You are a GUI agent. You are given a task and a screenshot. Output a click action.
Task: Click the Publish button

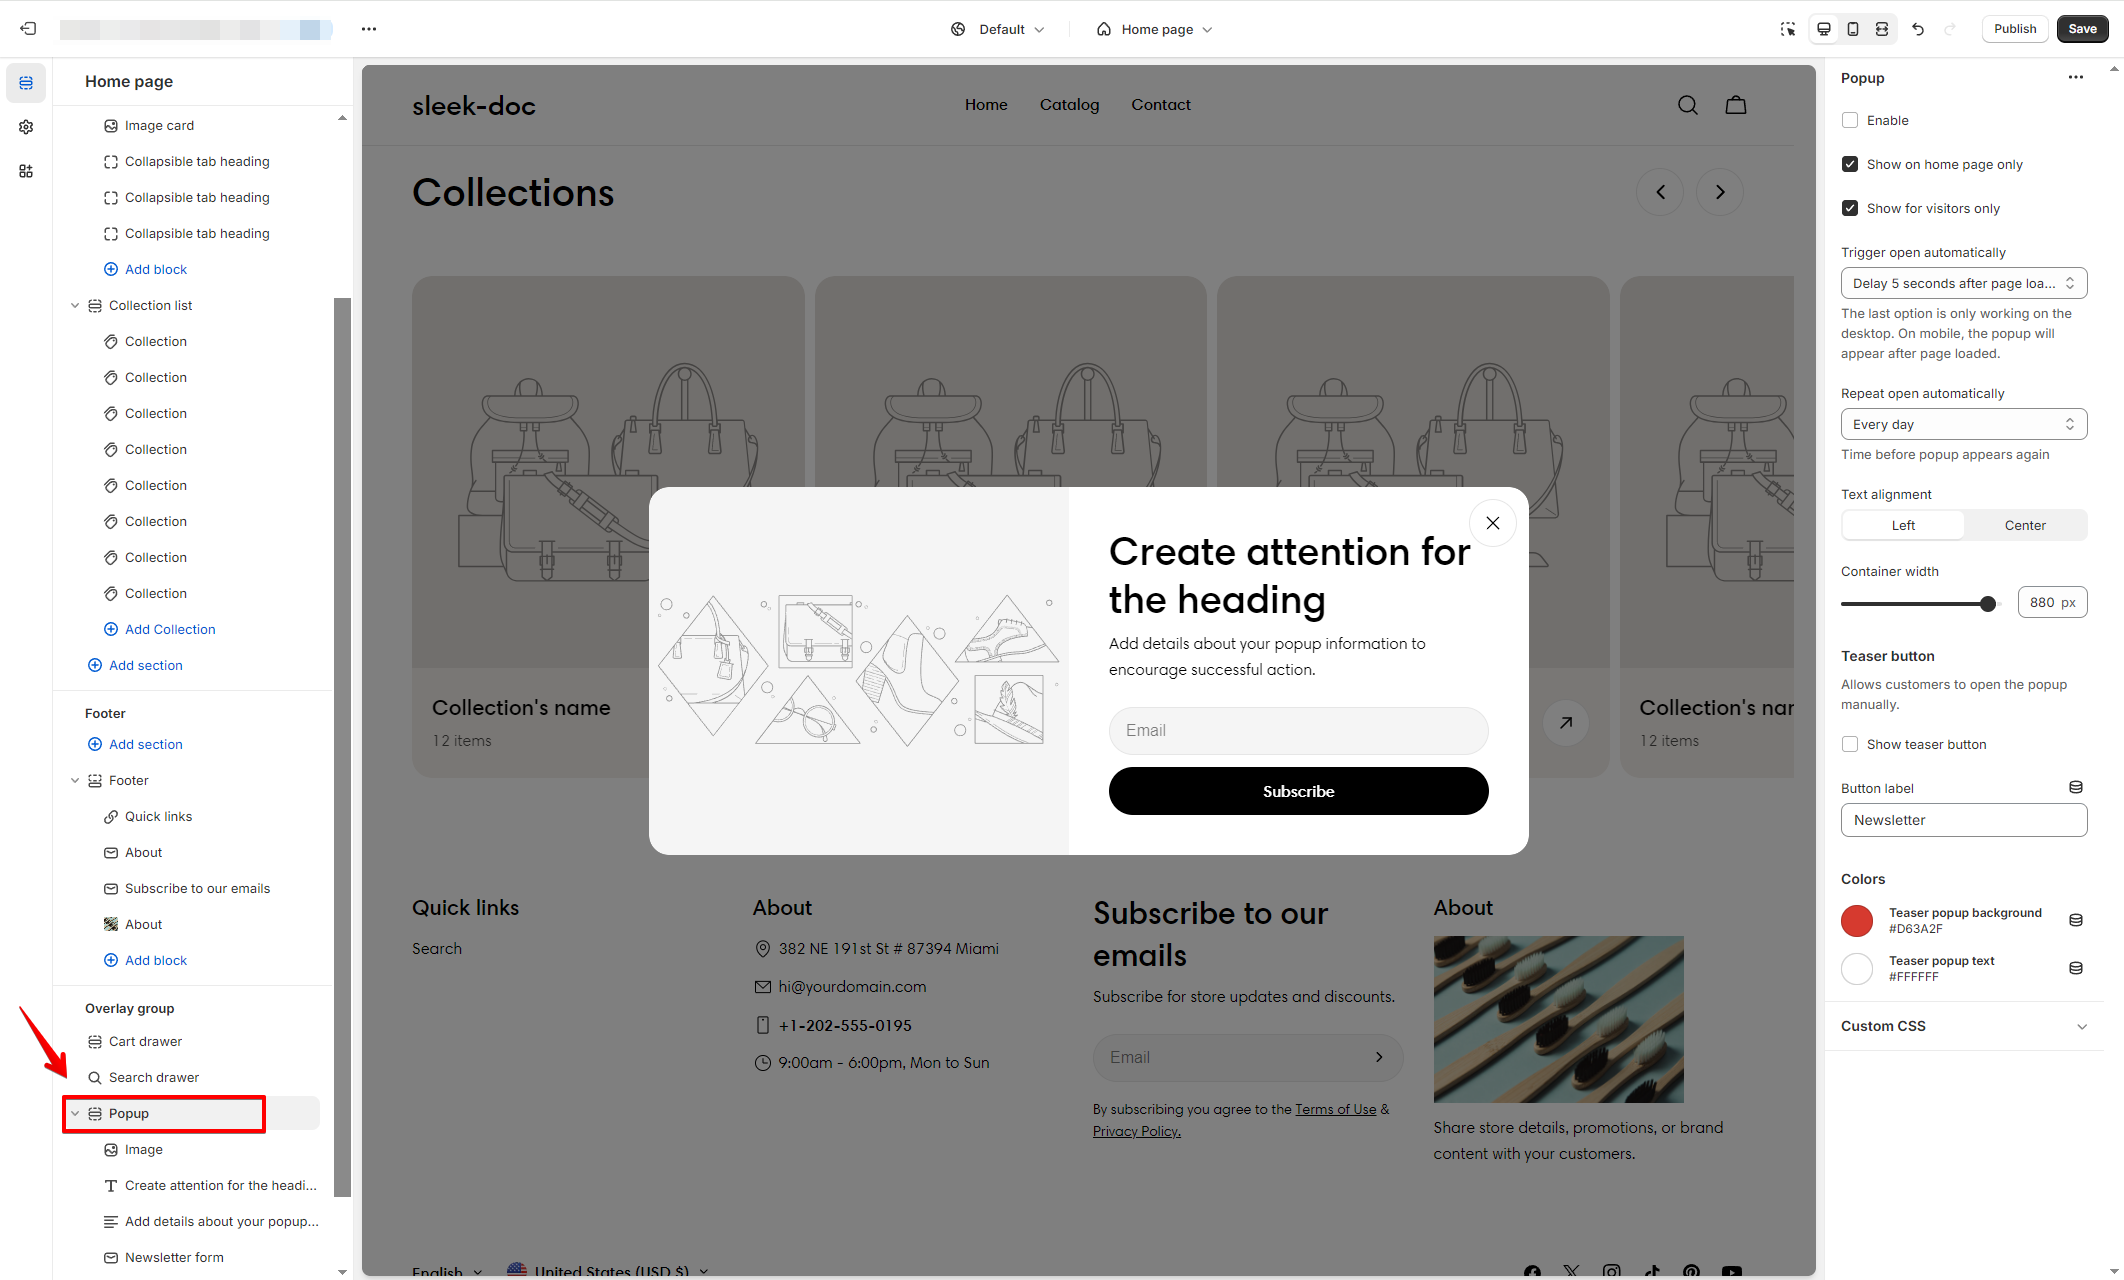tap(2014, 29)
